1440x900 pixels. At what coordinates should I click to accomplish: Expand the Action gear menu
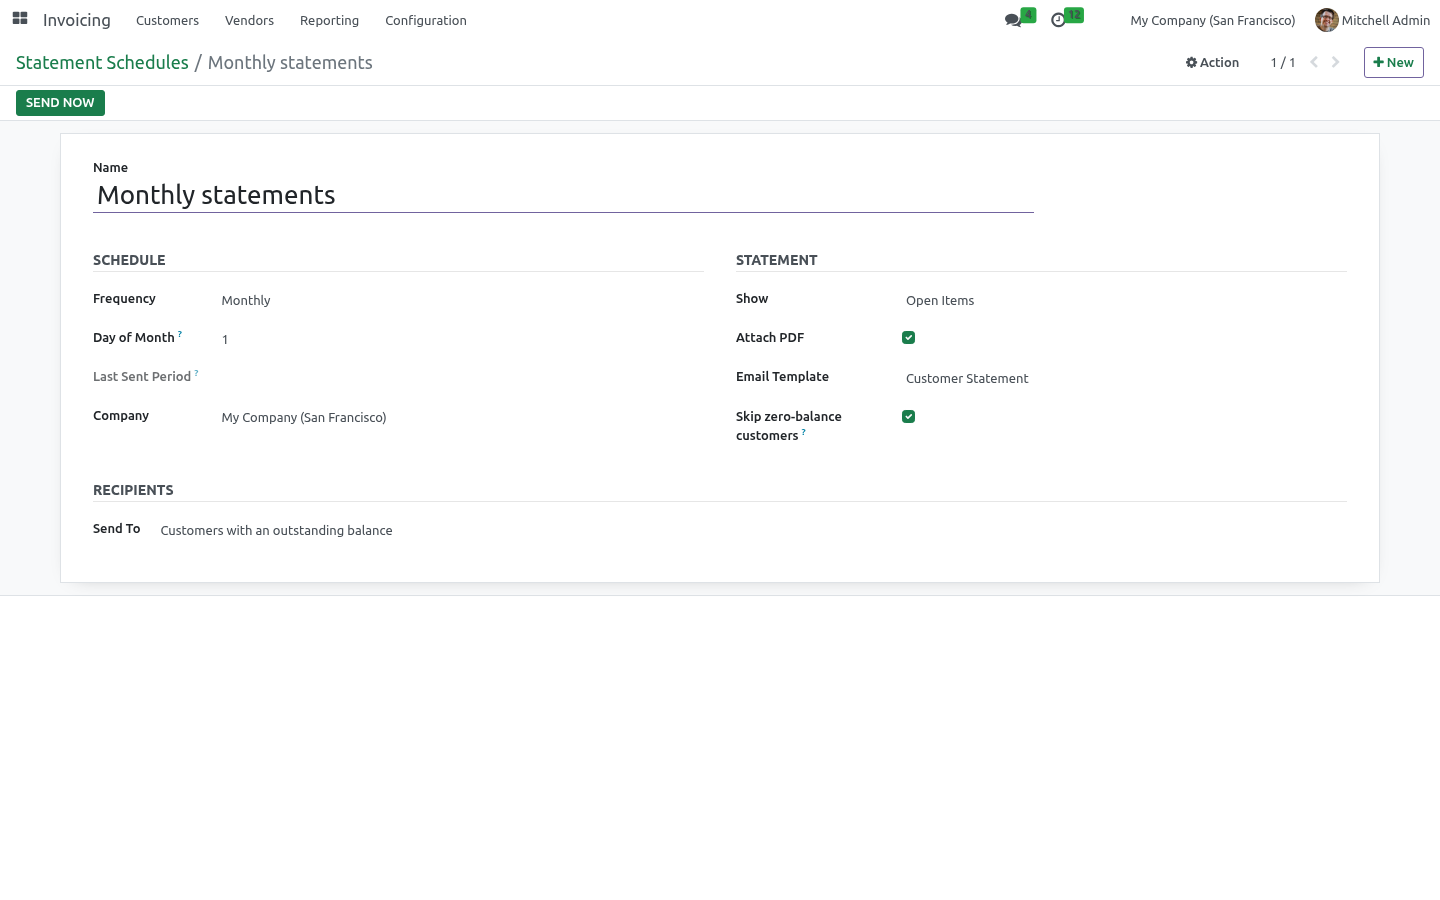click(1212, 62)
